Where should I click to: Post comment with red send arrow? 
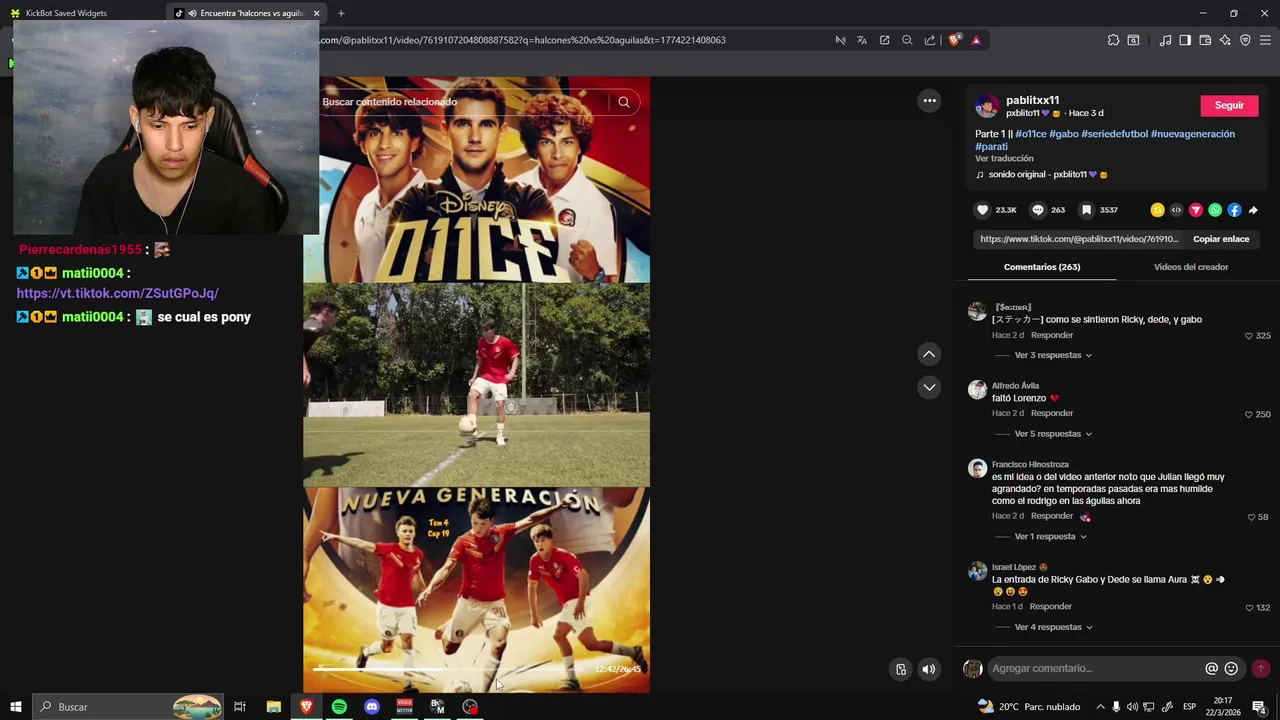[1260, 669]
